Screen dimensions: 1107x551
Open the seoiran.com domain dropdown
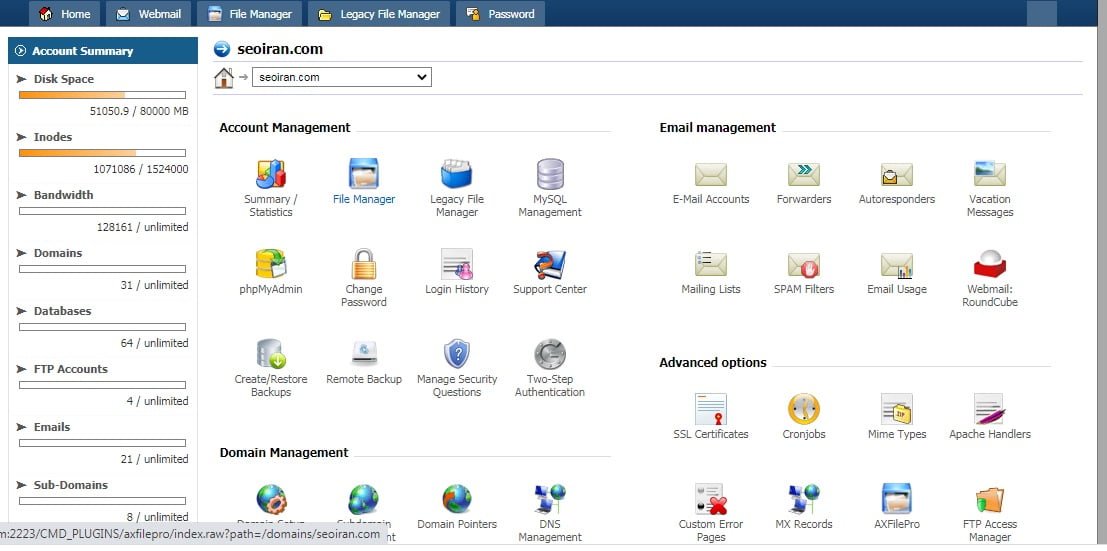click(x=342, y=77)
